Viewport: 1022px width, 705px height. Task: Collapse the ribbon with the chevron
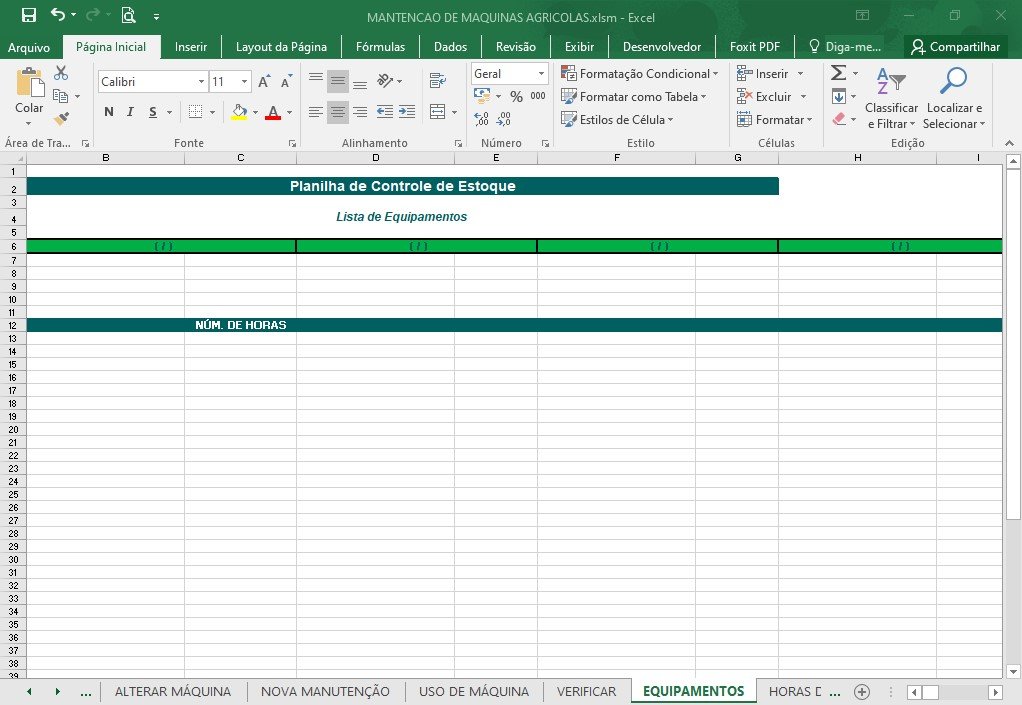coord(1010,143)
